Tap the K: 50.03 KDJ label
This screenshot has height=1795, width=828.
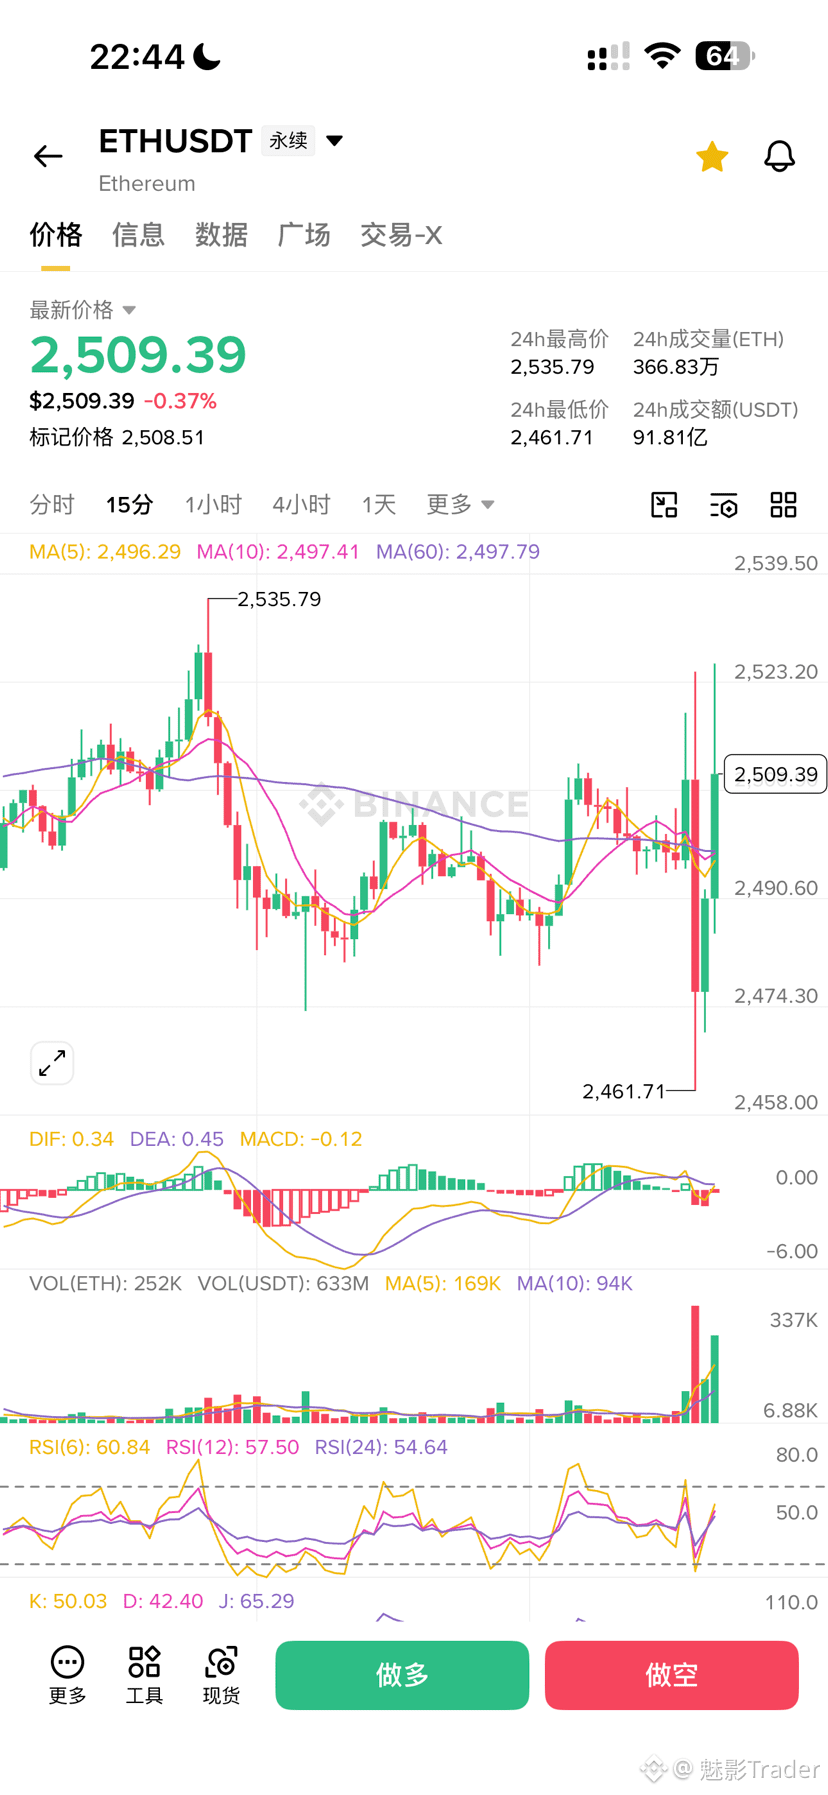(x=68, y=1601)
